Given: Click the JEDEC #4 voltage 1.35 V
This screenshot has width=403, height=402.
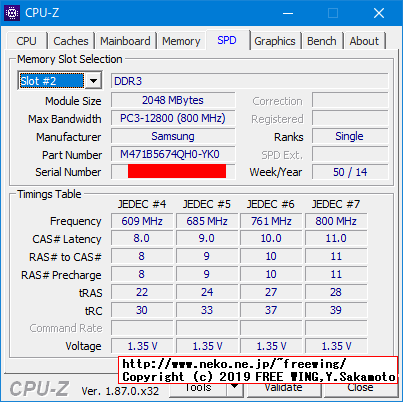Looking at the screenshot, I should pyautogui.click(x=142, y=346).
